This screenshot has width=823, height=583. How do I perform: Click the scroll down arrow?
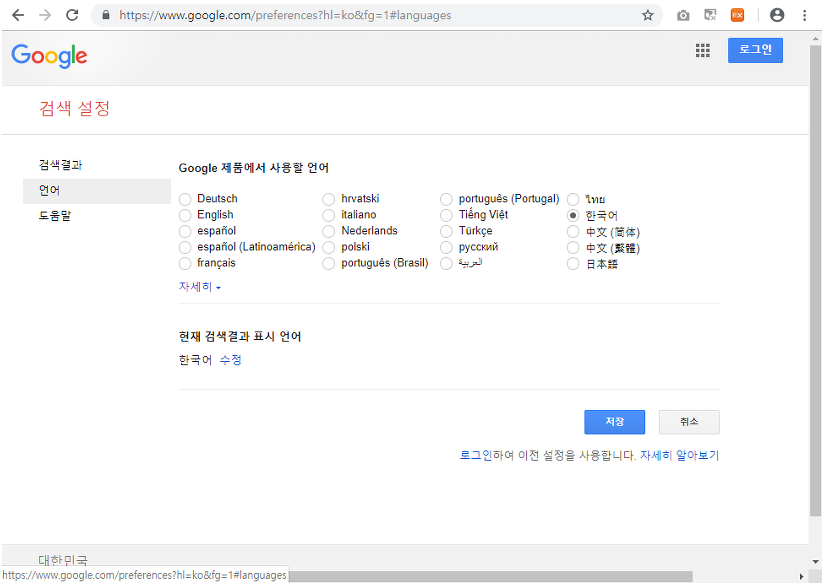click(815, 563)
